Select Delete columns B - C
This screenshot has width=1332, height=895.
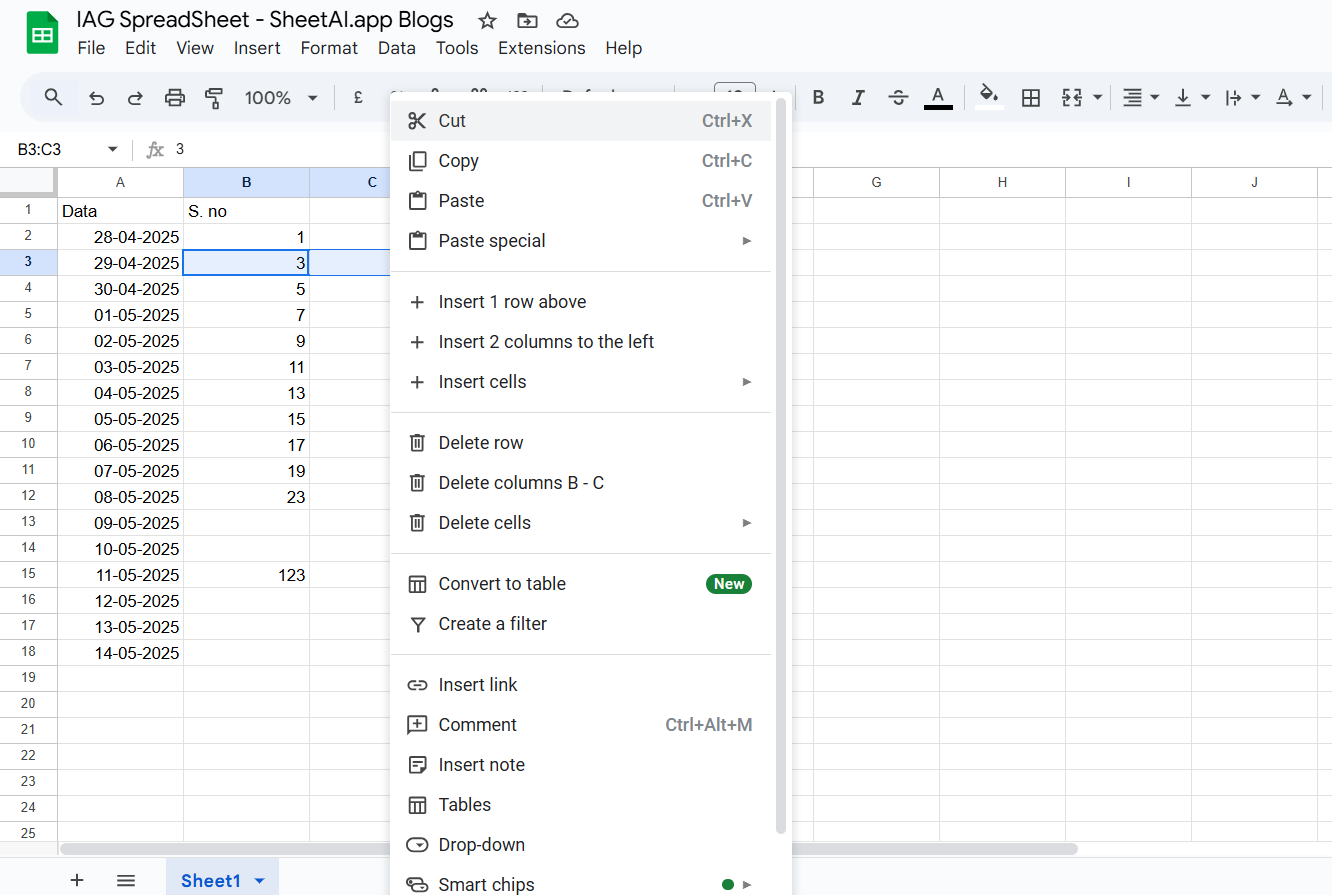581,483
